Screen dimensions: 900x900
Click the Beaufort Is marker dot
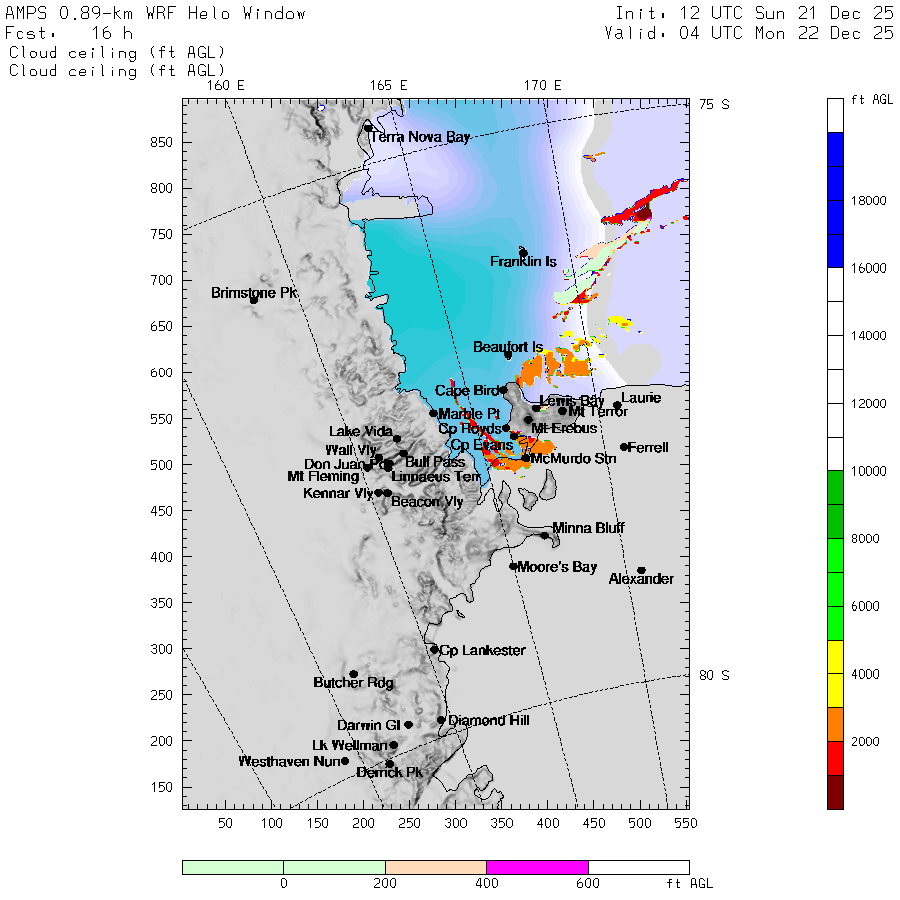coord(508,355)
